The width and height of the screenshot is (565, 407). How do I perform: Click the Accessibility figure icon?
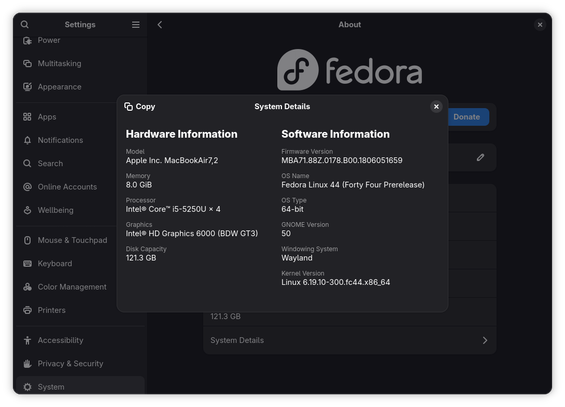point(27,340)
